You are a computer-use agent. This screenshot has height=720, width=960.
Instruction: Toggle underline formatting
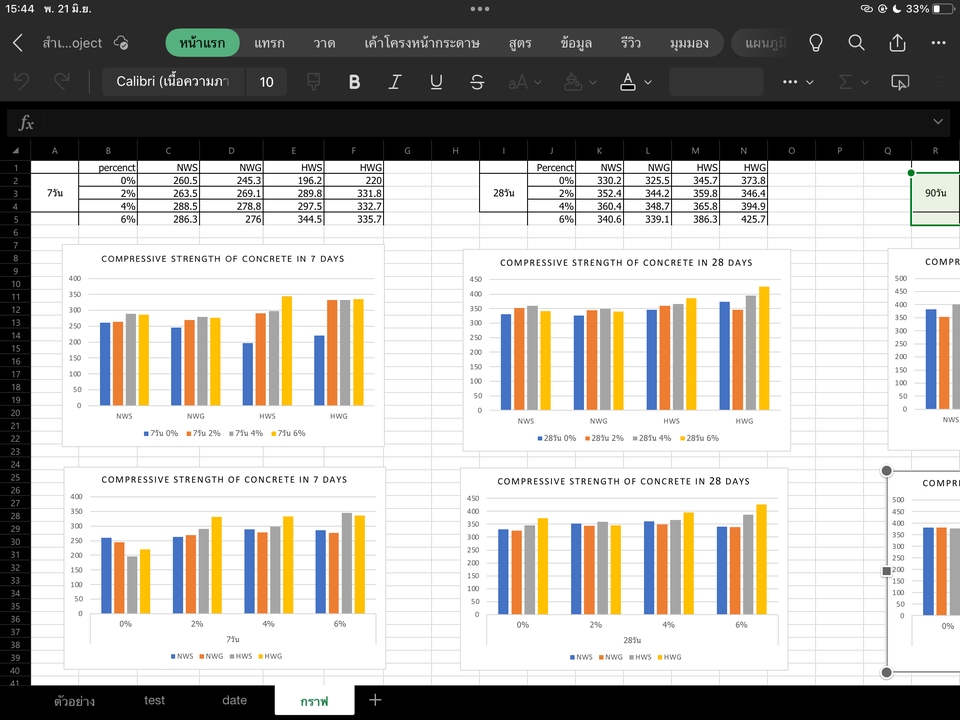pos(436,82)
